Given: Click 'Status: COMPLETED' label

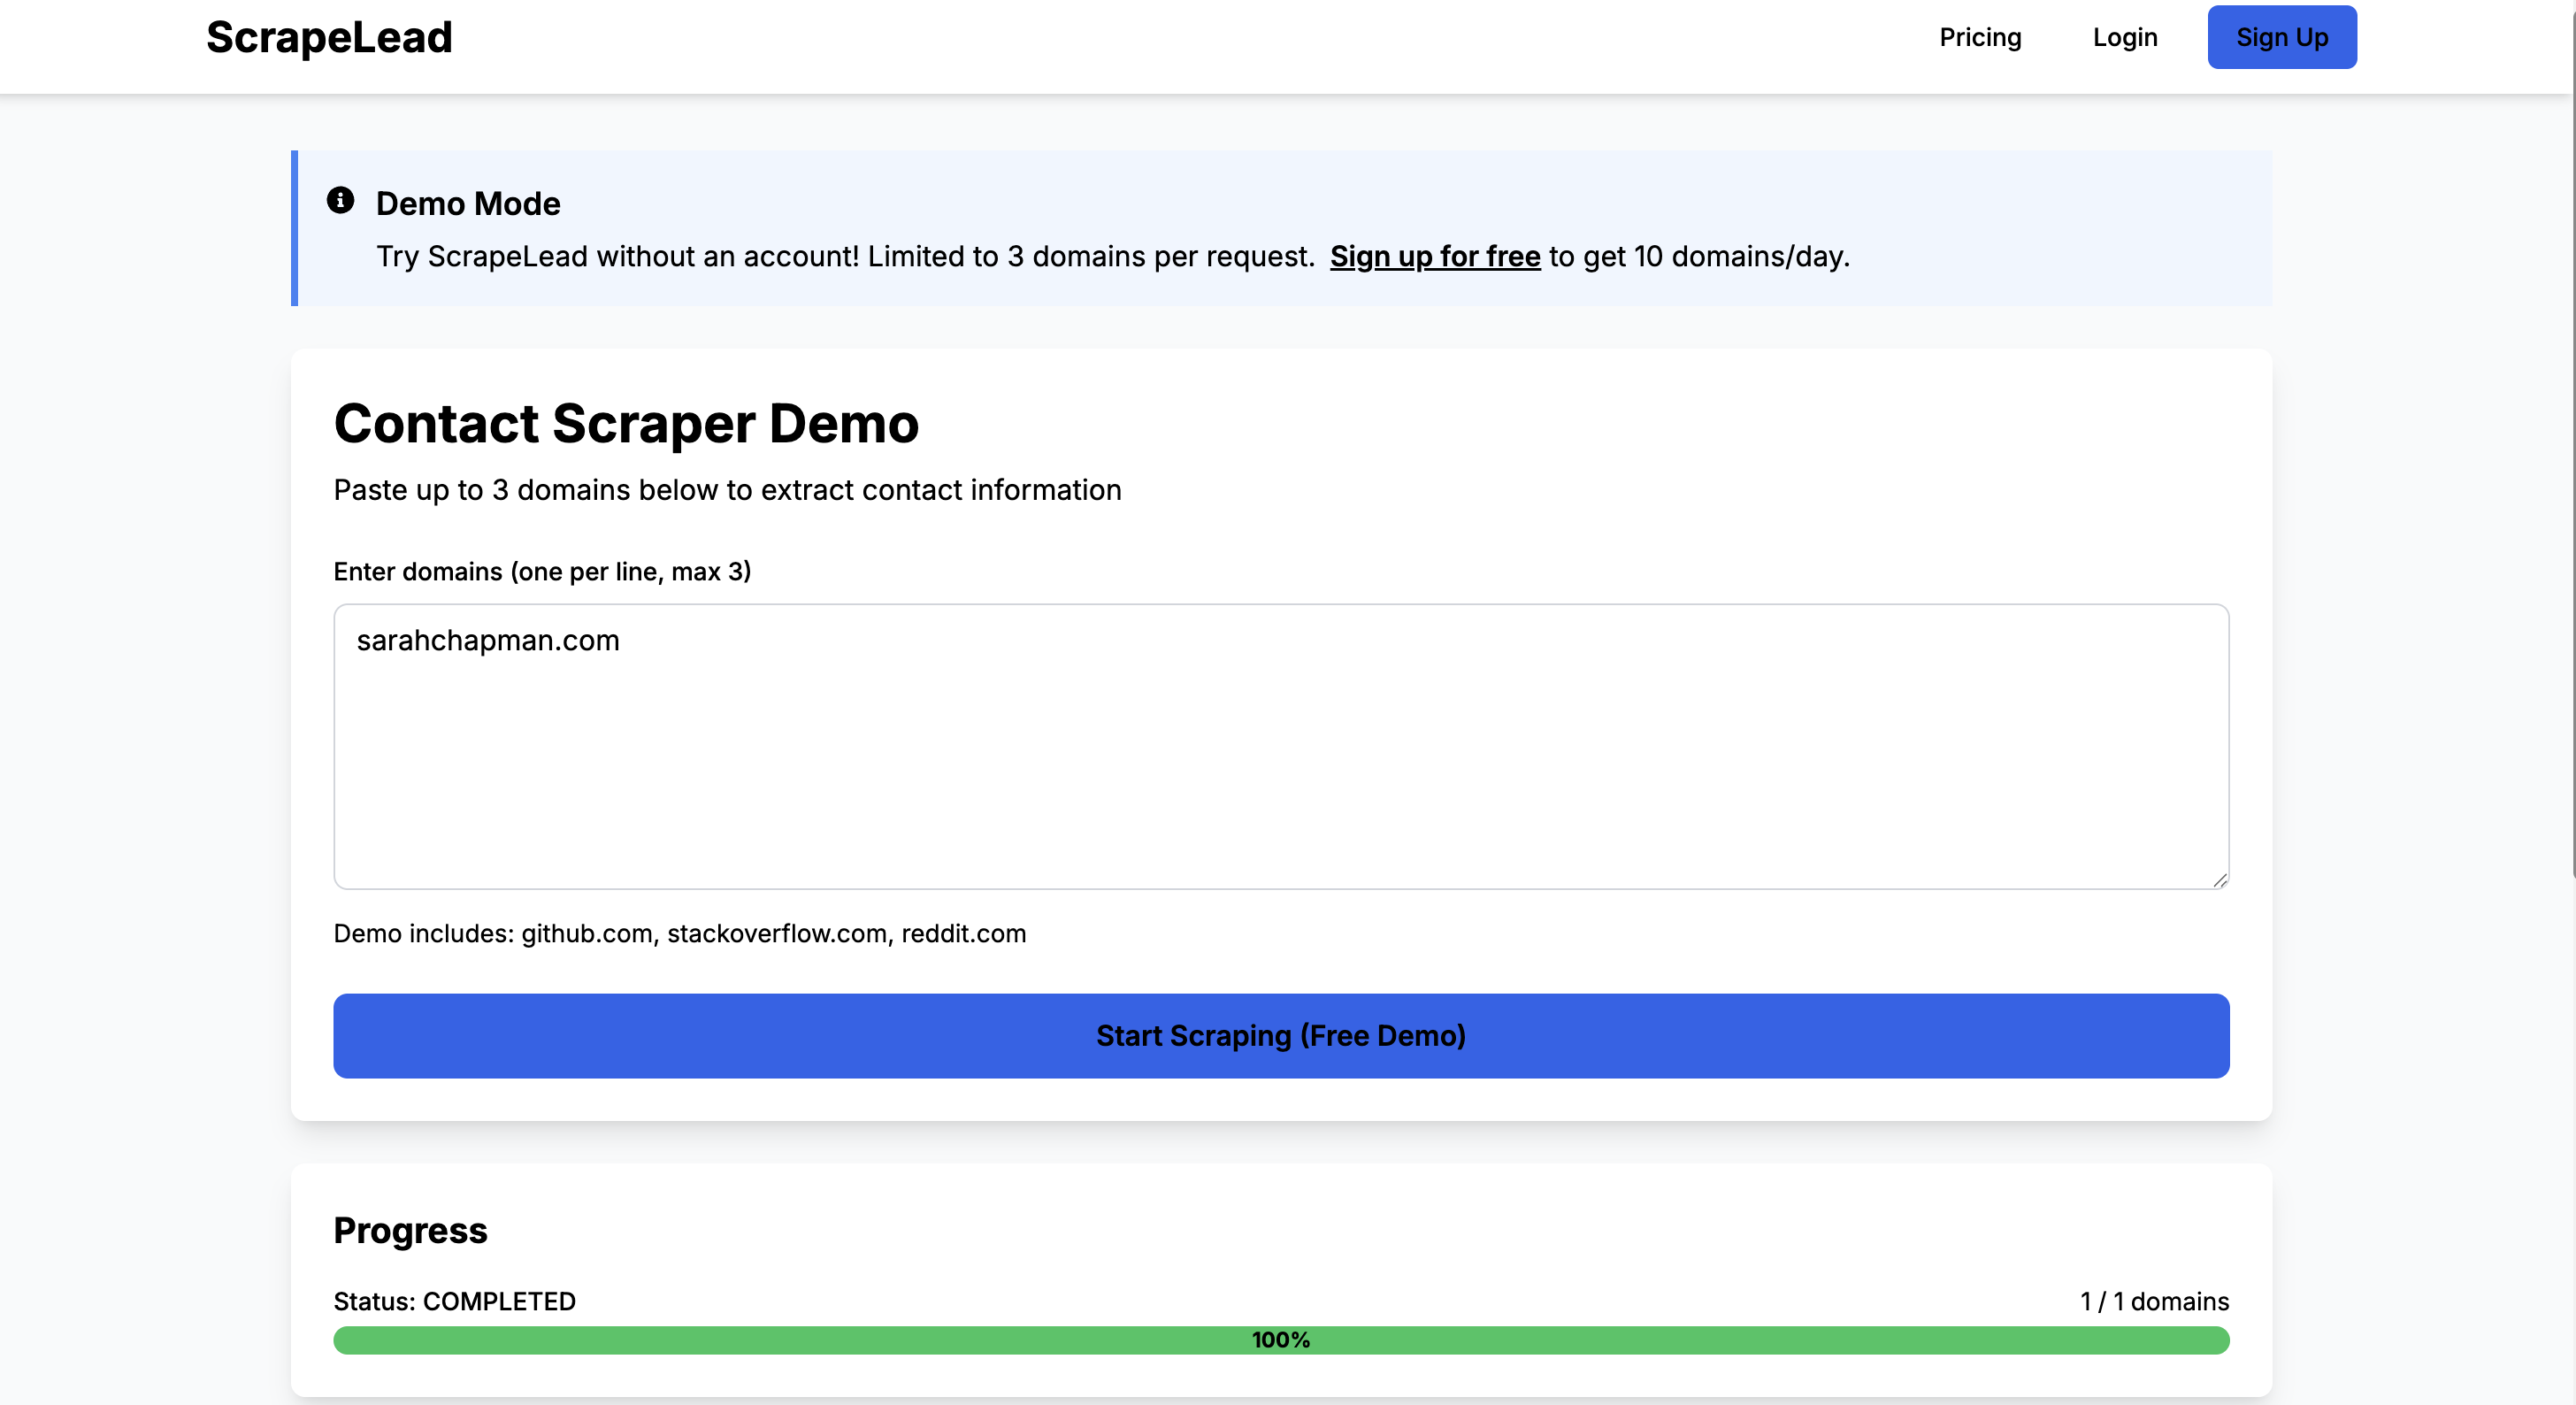Looking at the screenshot, I should coord(454,1300).
